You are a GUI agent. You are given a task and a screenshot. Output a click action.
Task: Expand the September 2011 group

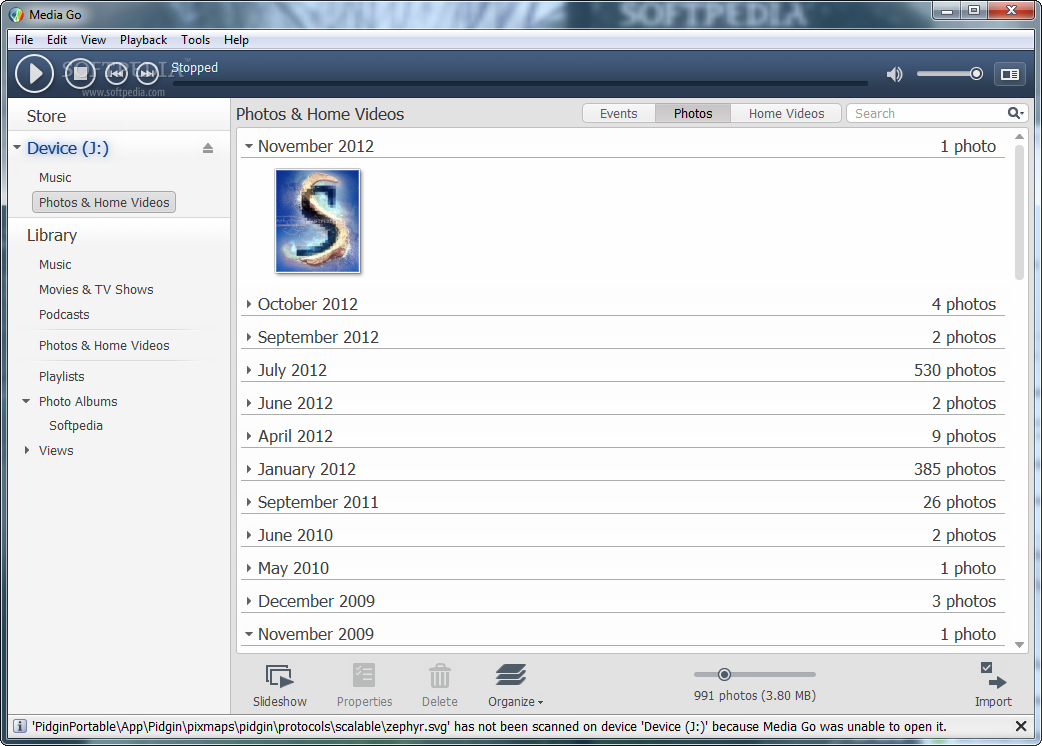click(x=249, y=502)
